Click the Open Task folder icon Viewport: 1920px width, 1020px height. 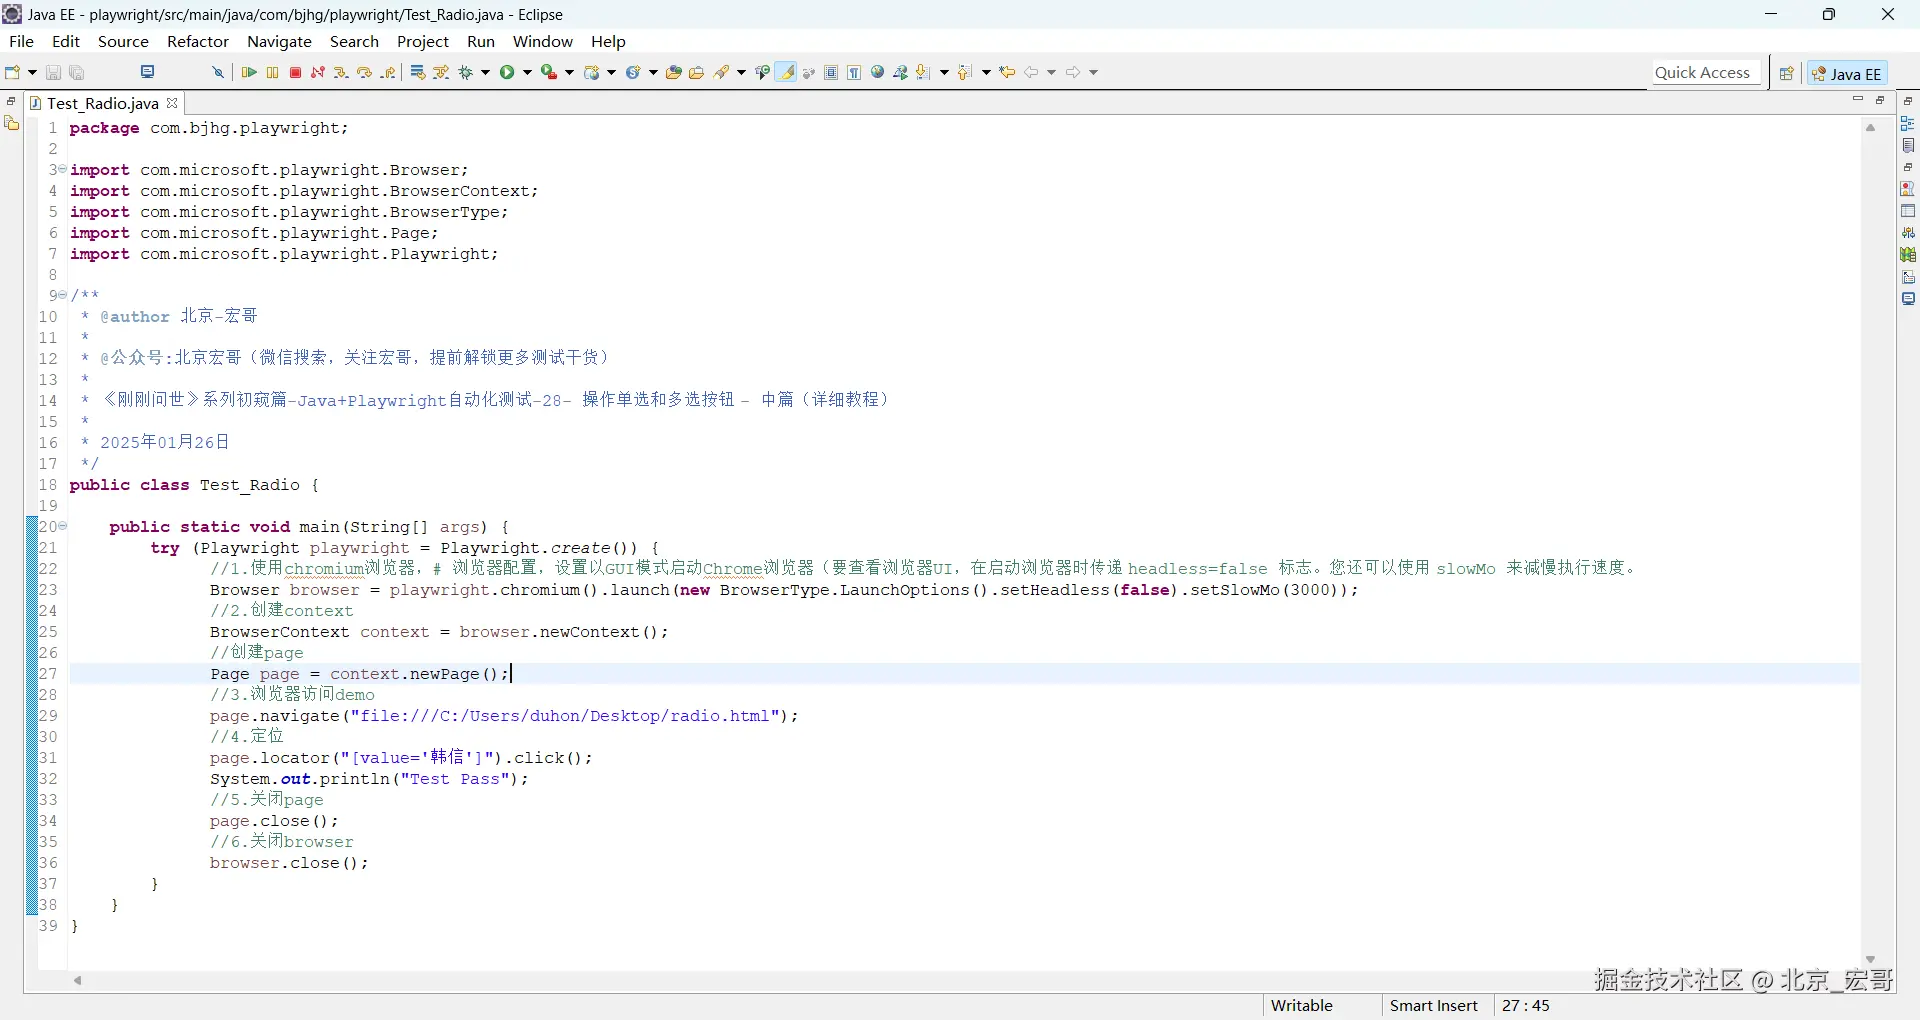(x=697, y=72)
